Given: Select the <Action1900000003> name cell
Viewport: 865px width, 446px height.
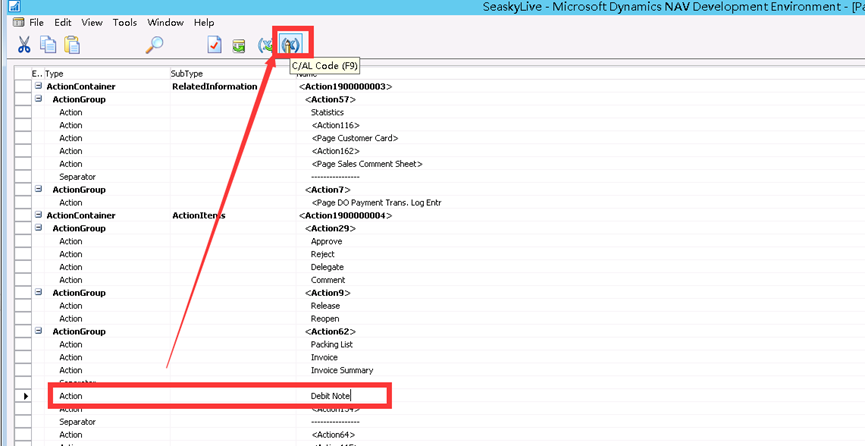Looking at the screenshot, I should tap(345, 86).
